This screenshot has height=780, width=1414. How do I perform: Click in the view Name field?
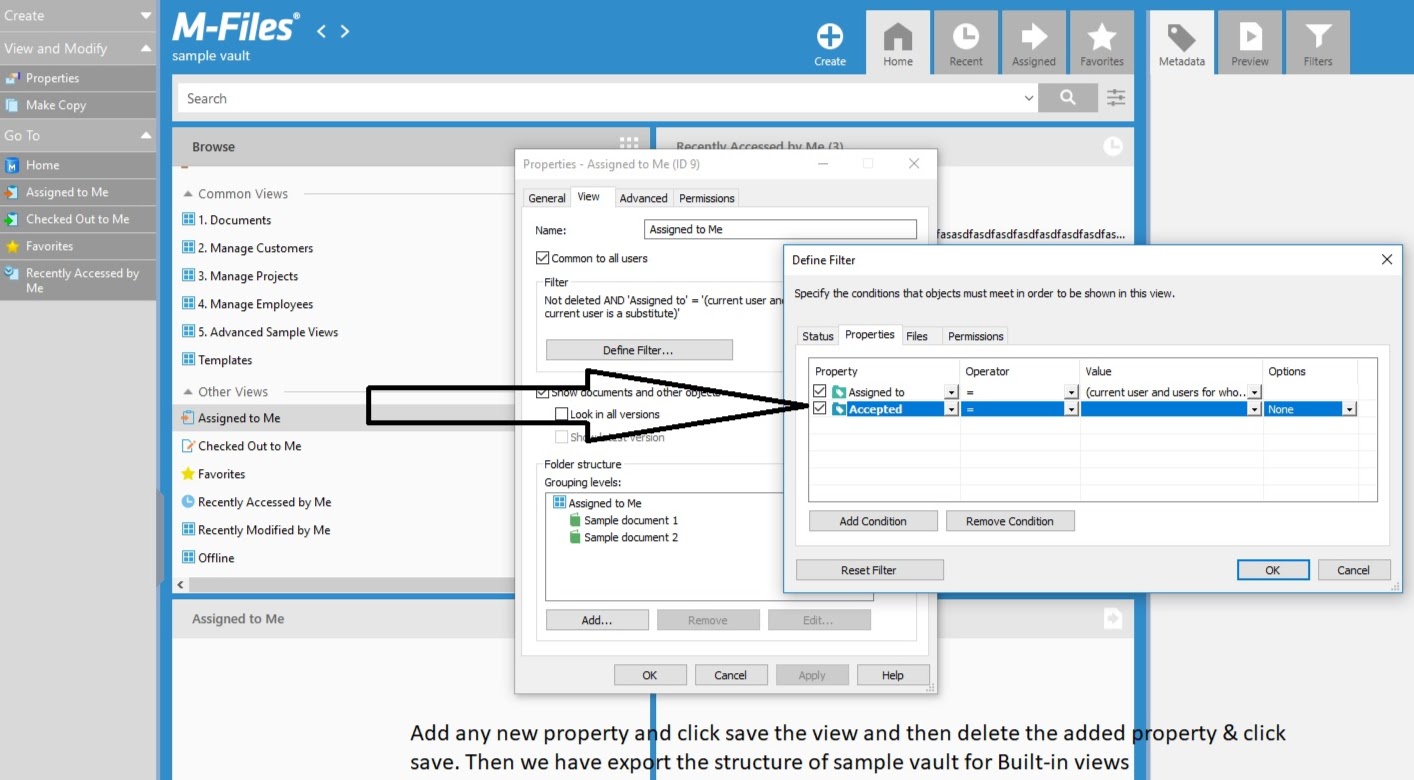tap(780, 229)
